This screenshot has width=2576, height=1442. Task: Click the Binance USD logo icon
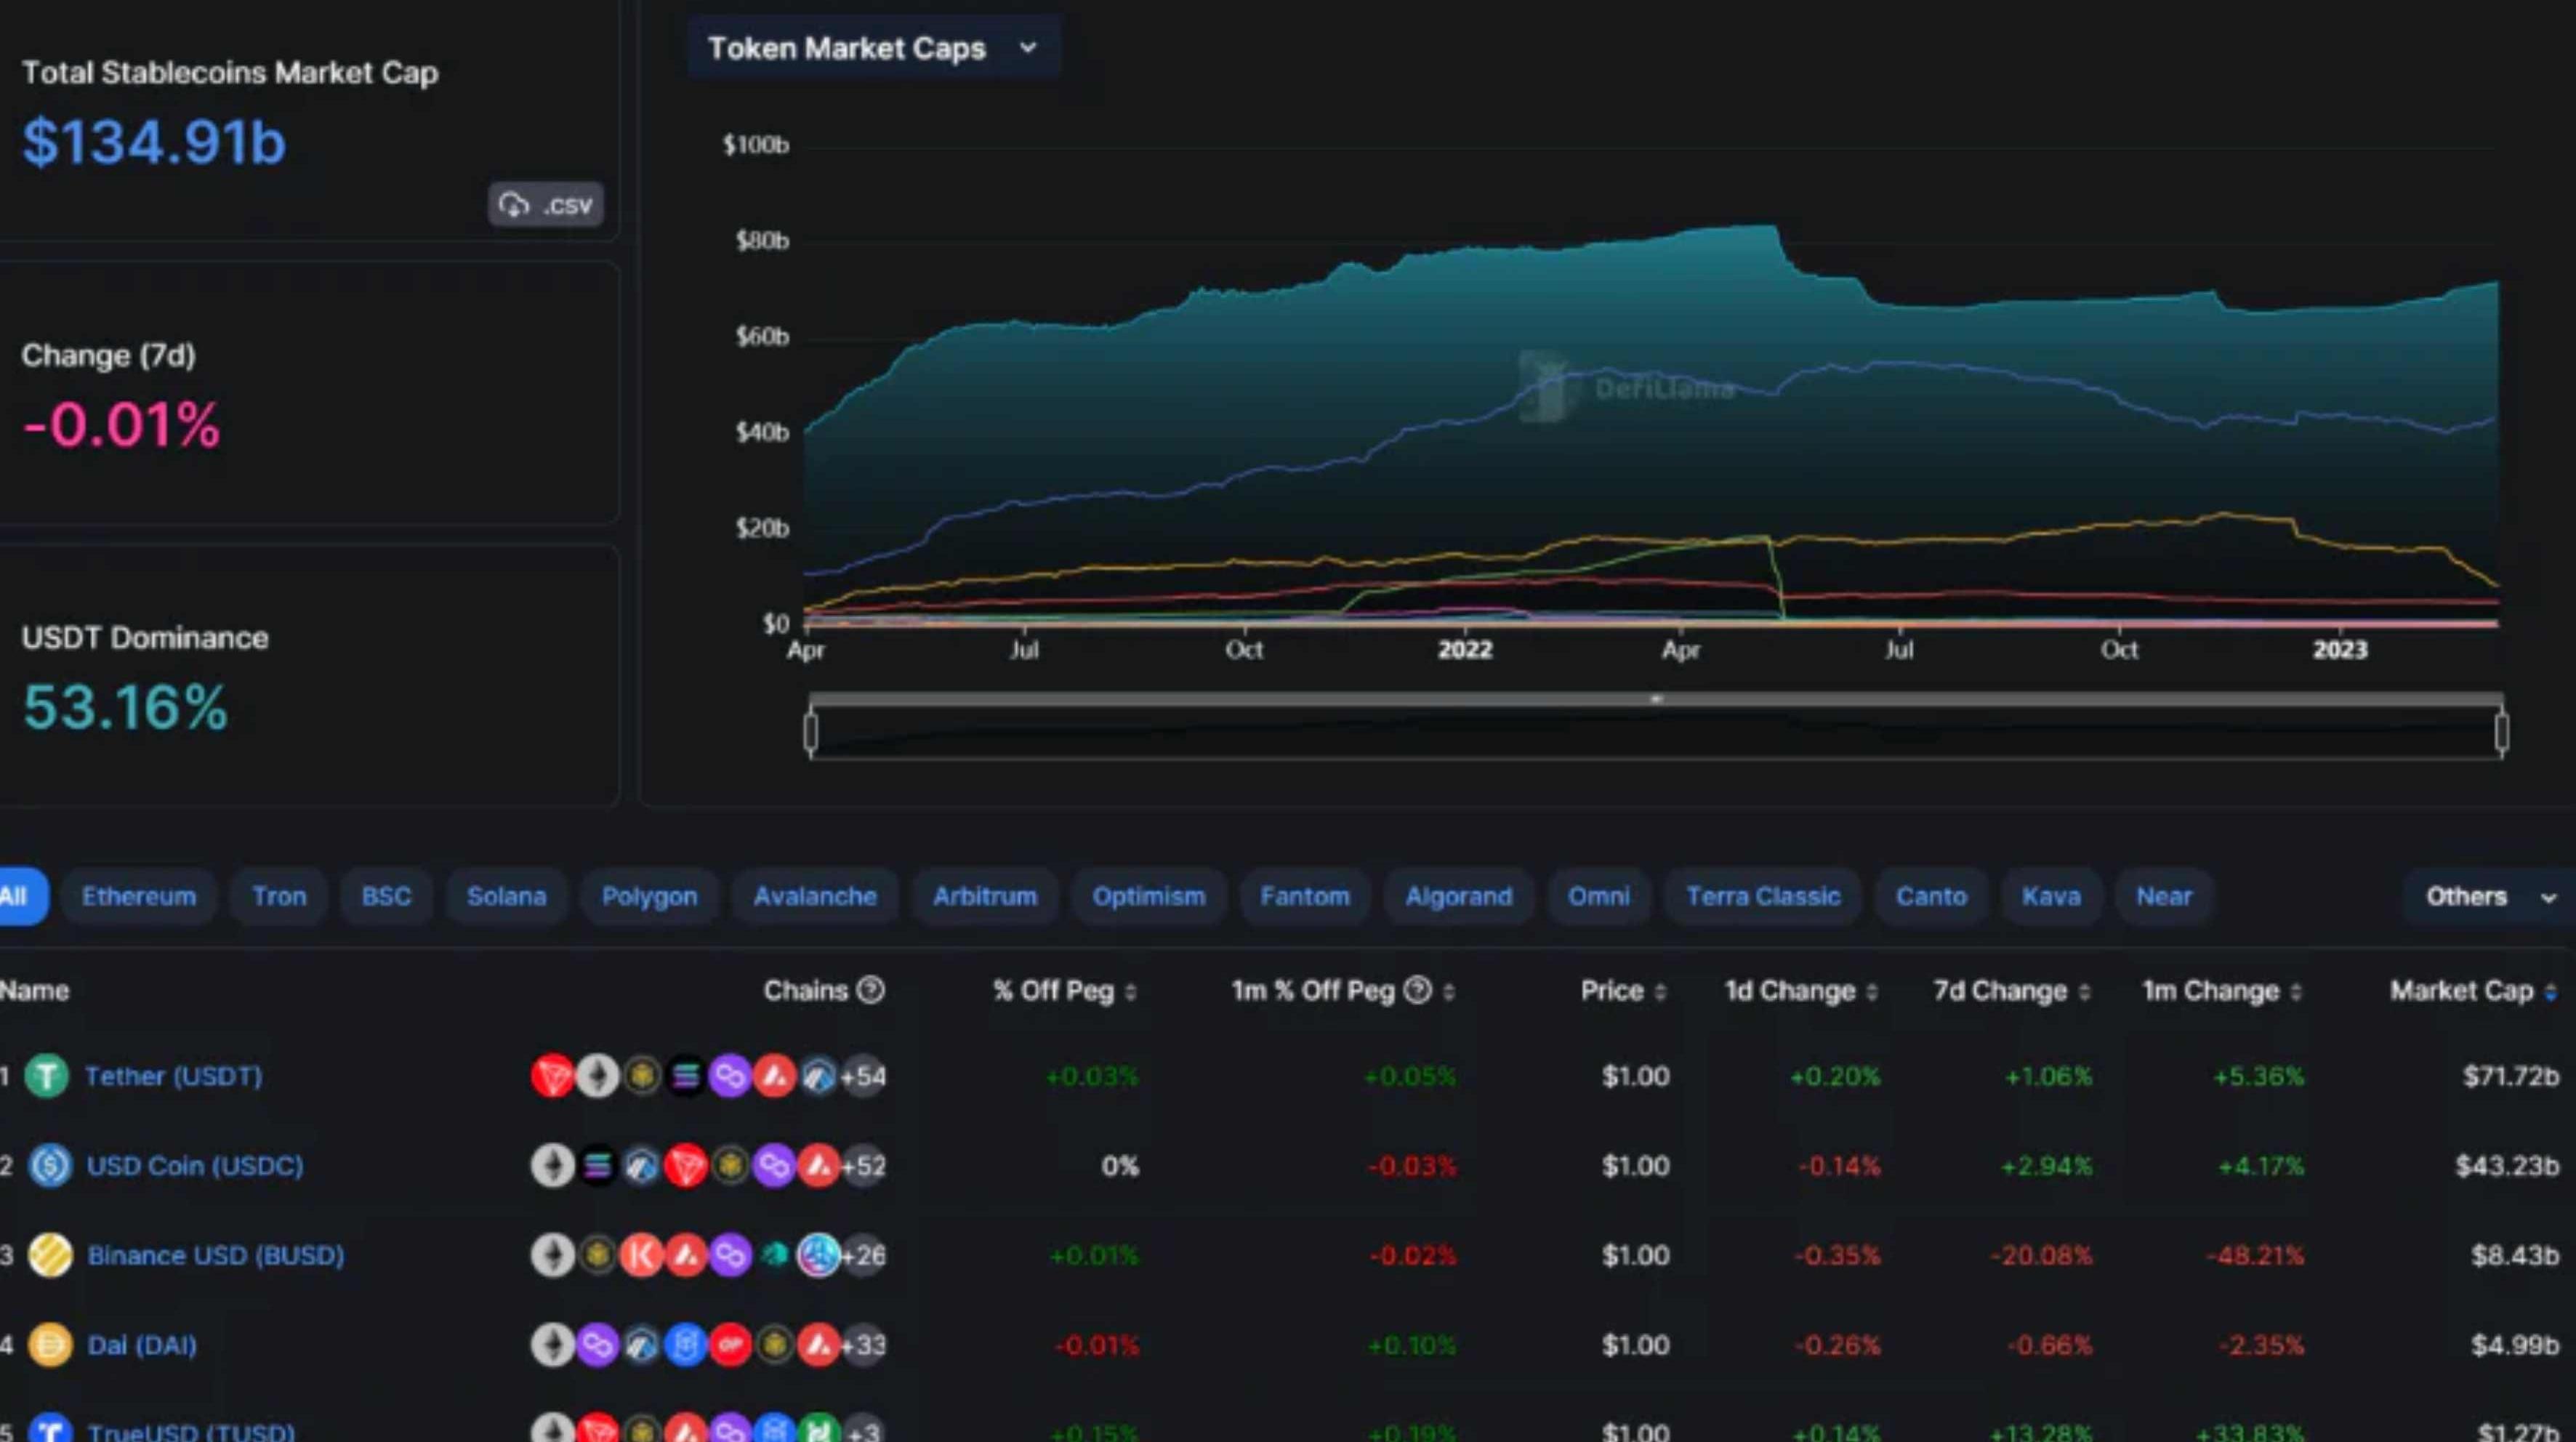[x=50, y=1256]
